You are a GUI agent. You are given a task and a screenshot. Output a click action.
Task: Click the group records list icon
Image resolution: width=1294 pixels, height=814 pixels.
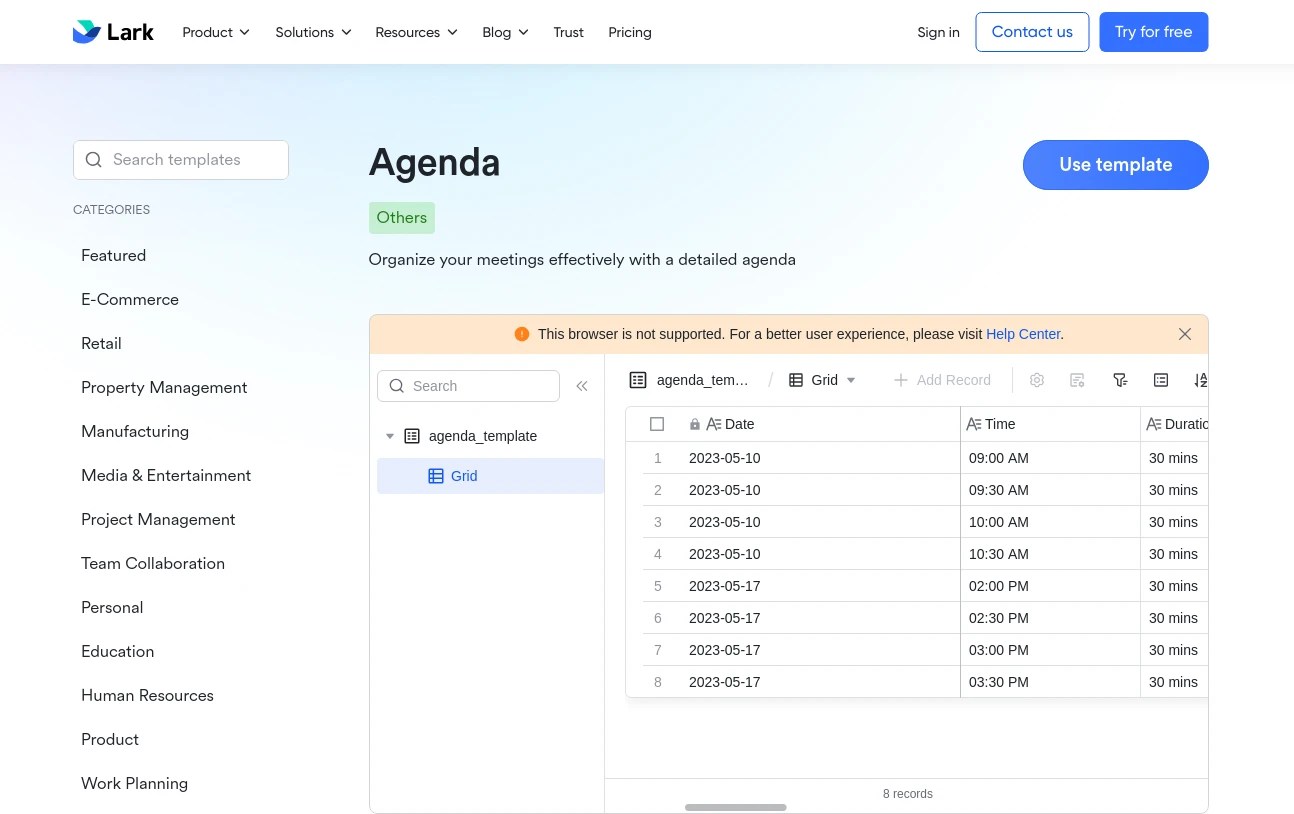tap(1161, 380)
